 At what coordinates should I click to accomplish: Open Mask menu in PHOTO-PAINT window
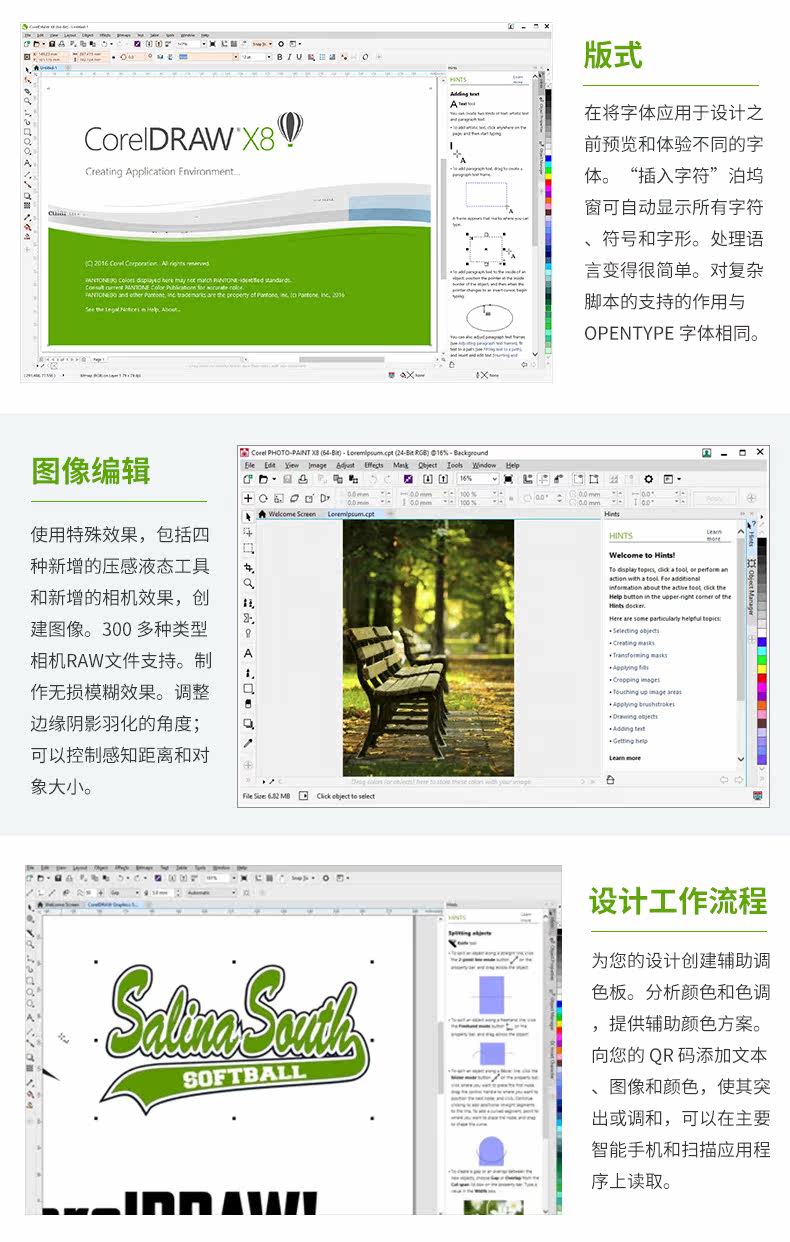pyautogui.click(x=401, y=465)
